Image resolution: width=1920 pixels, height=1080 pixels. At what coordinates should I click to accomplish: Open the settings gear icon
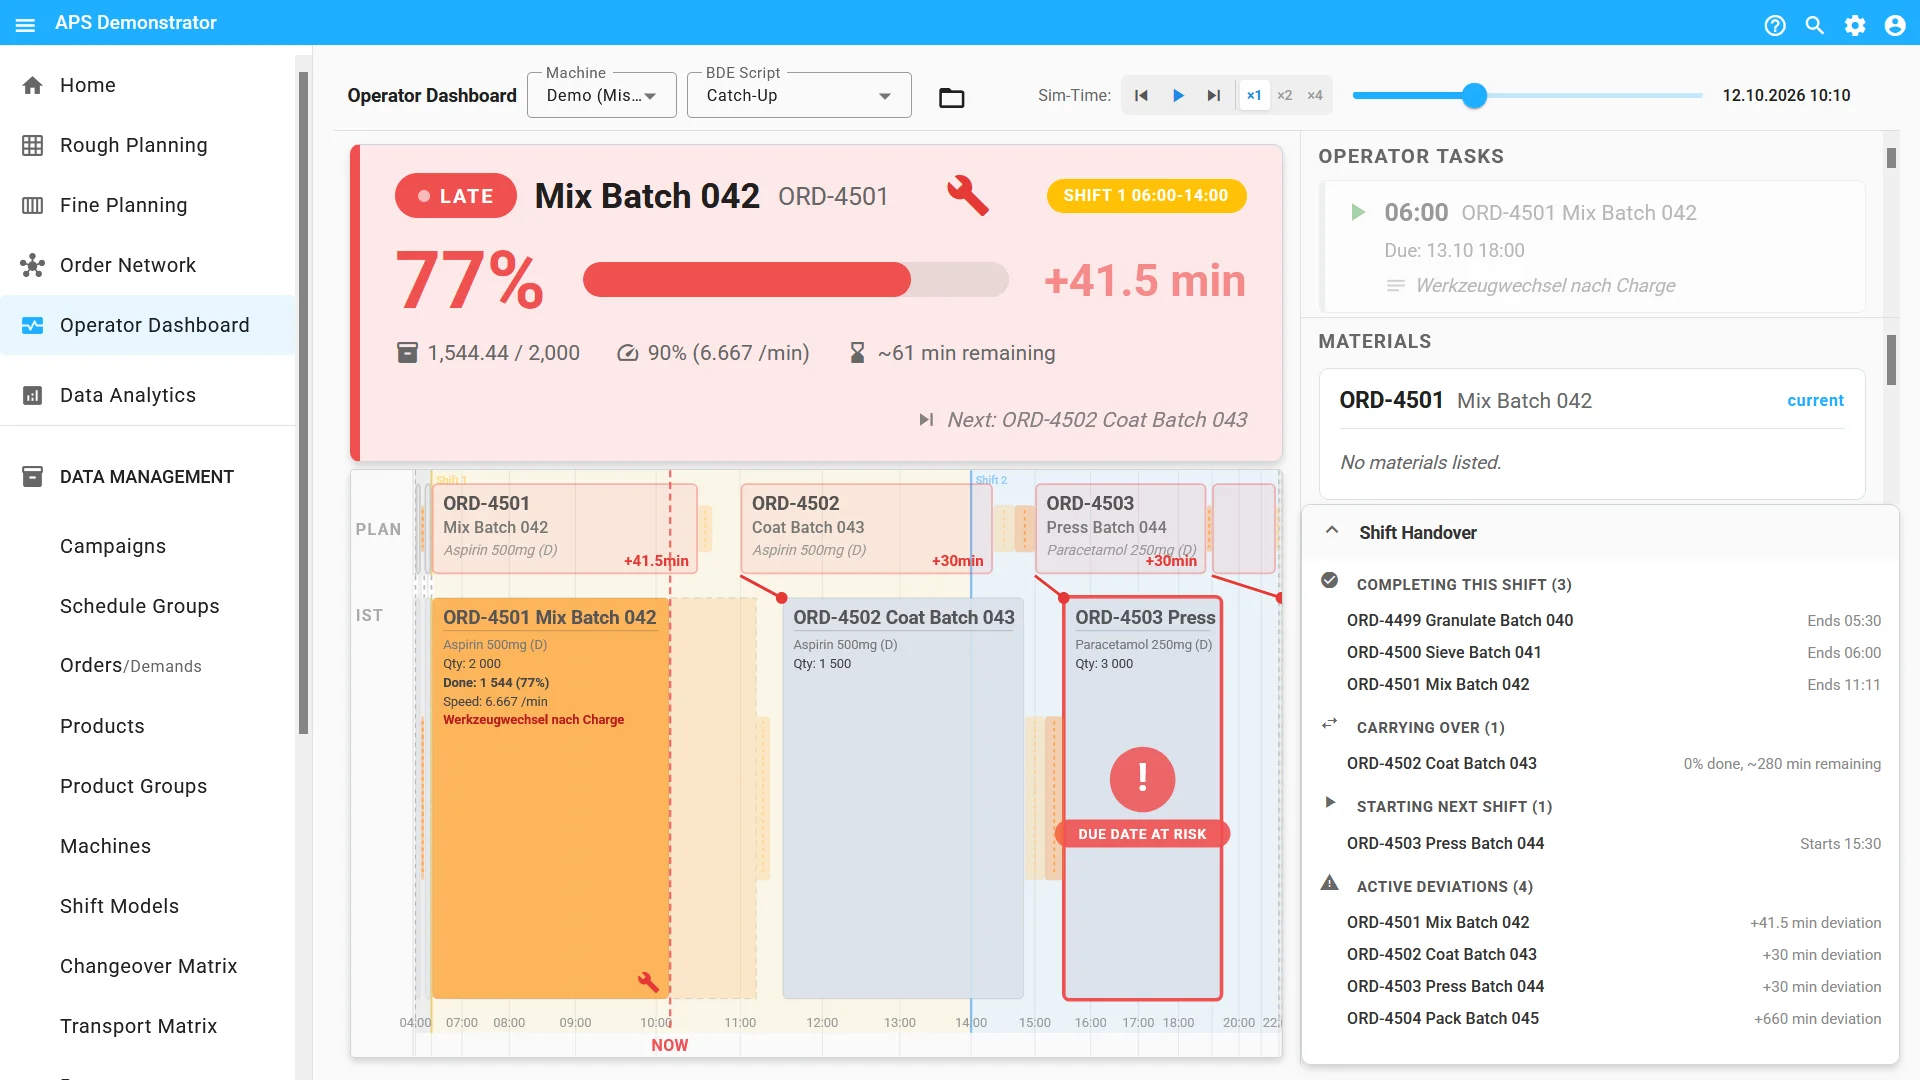coord(1855,25)
